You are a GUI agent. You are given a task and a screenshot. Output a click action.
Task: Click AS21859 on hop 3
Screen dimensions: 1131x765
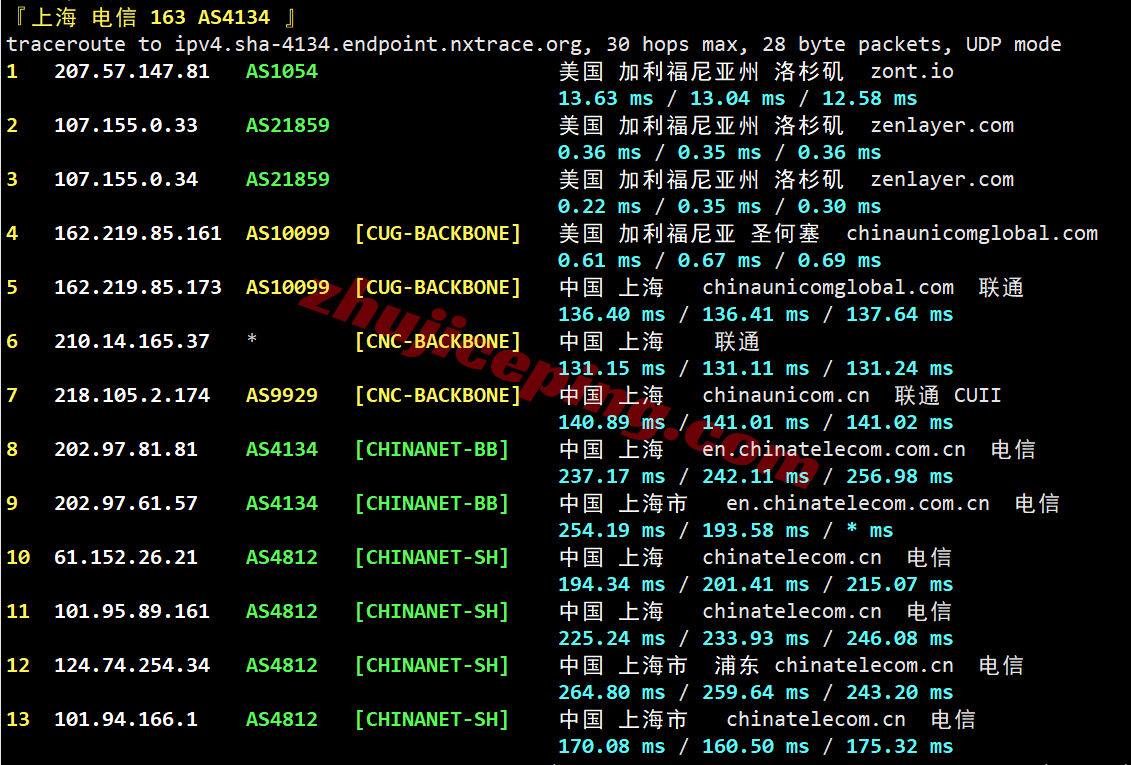tap(288, 180)
